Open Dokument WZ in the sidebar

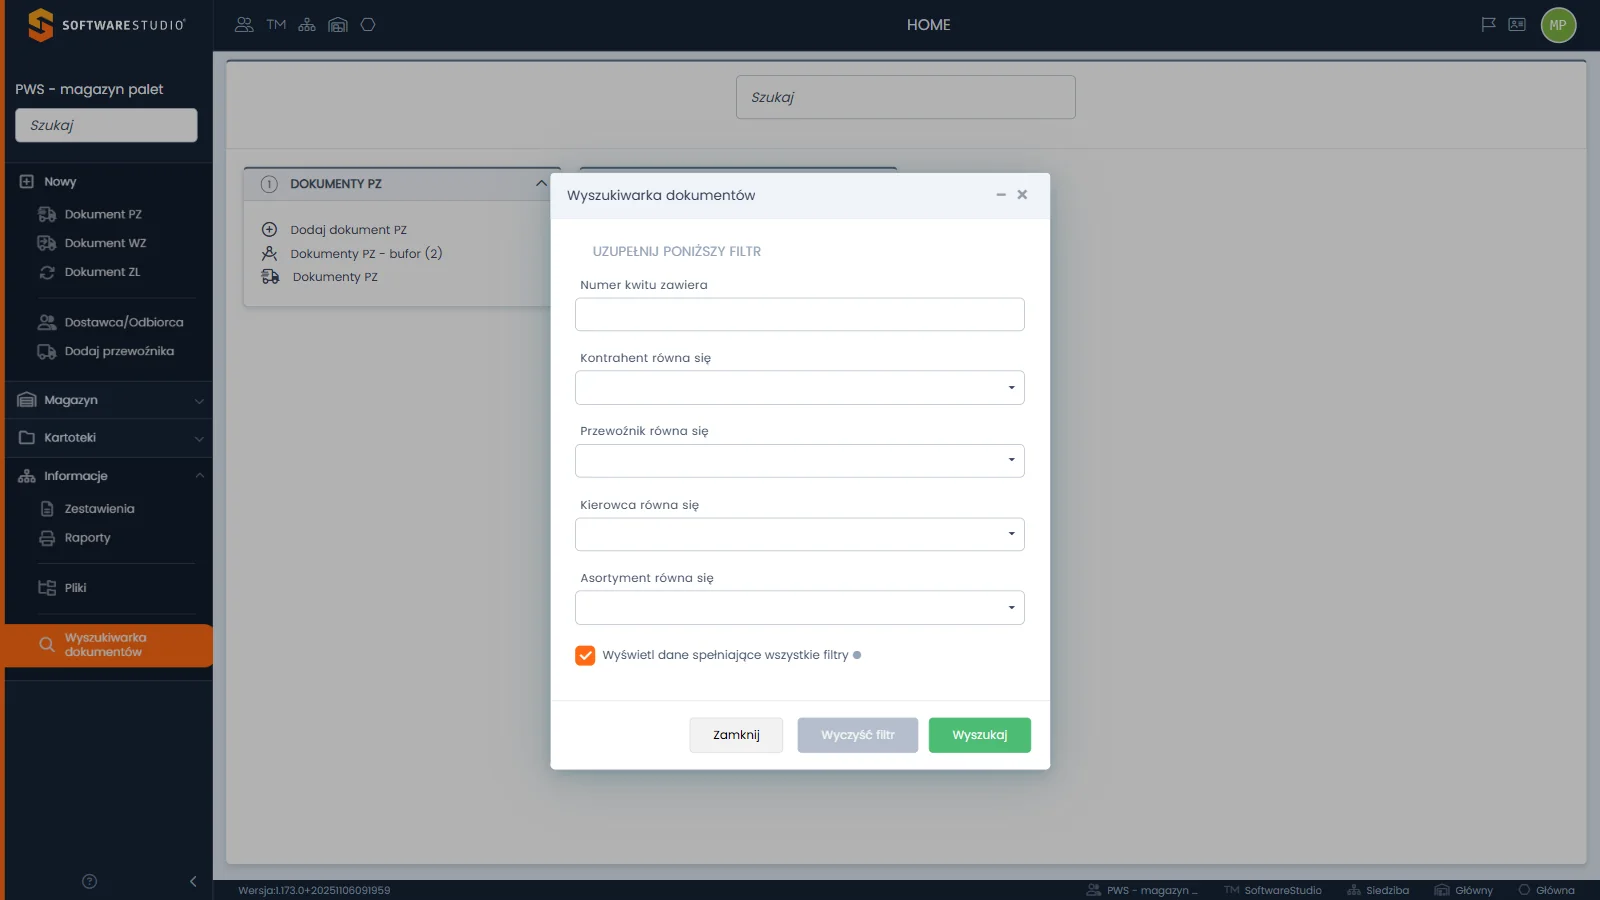click(105, 243)
